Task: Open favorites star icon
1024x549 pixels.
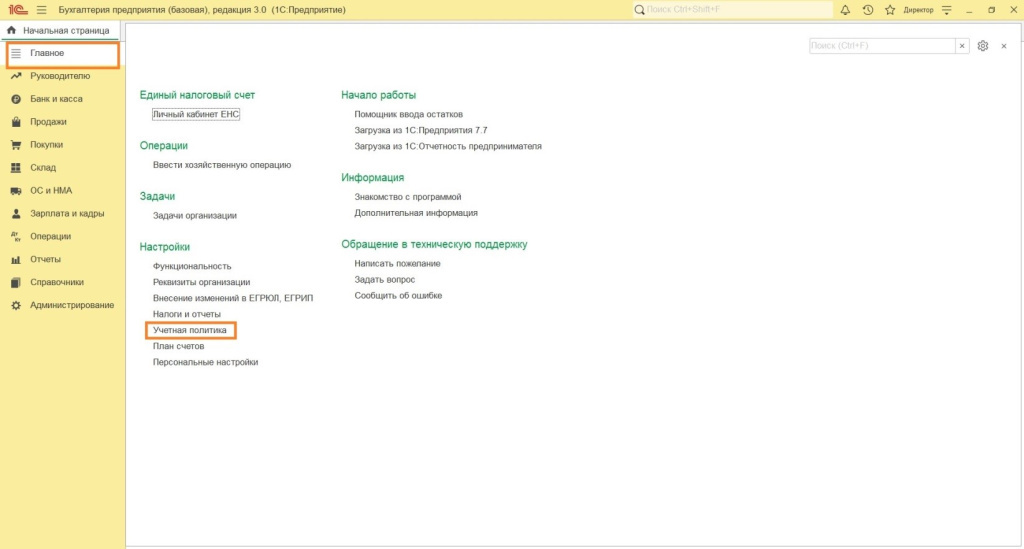Action: [x=889, y=10]
